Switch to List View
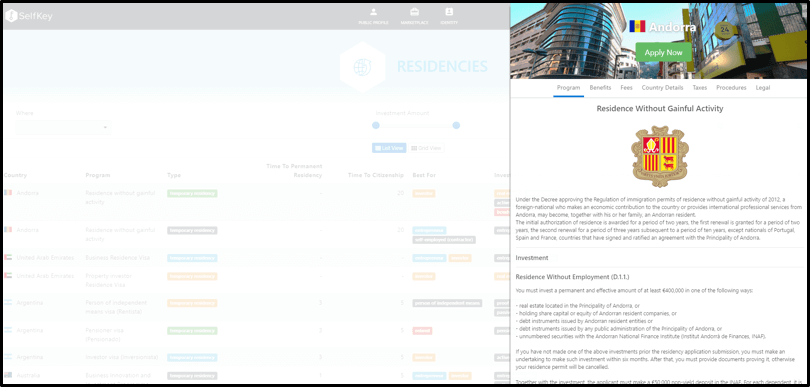Screen dimensions: 810x387 (x=389, y=148)
